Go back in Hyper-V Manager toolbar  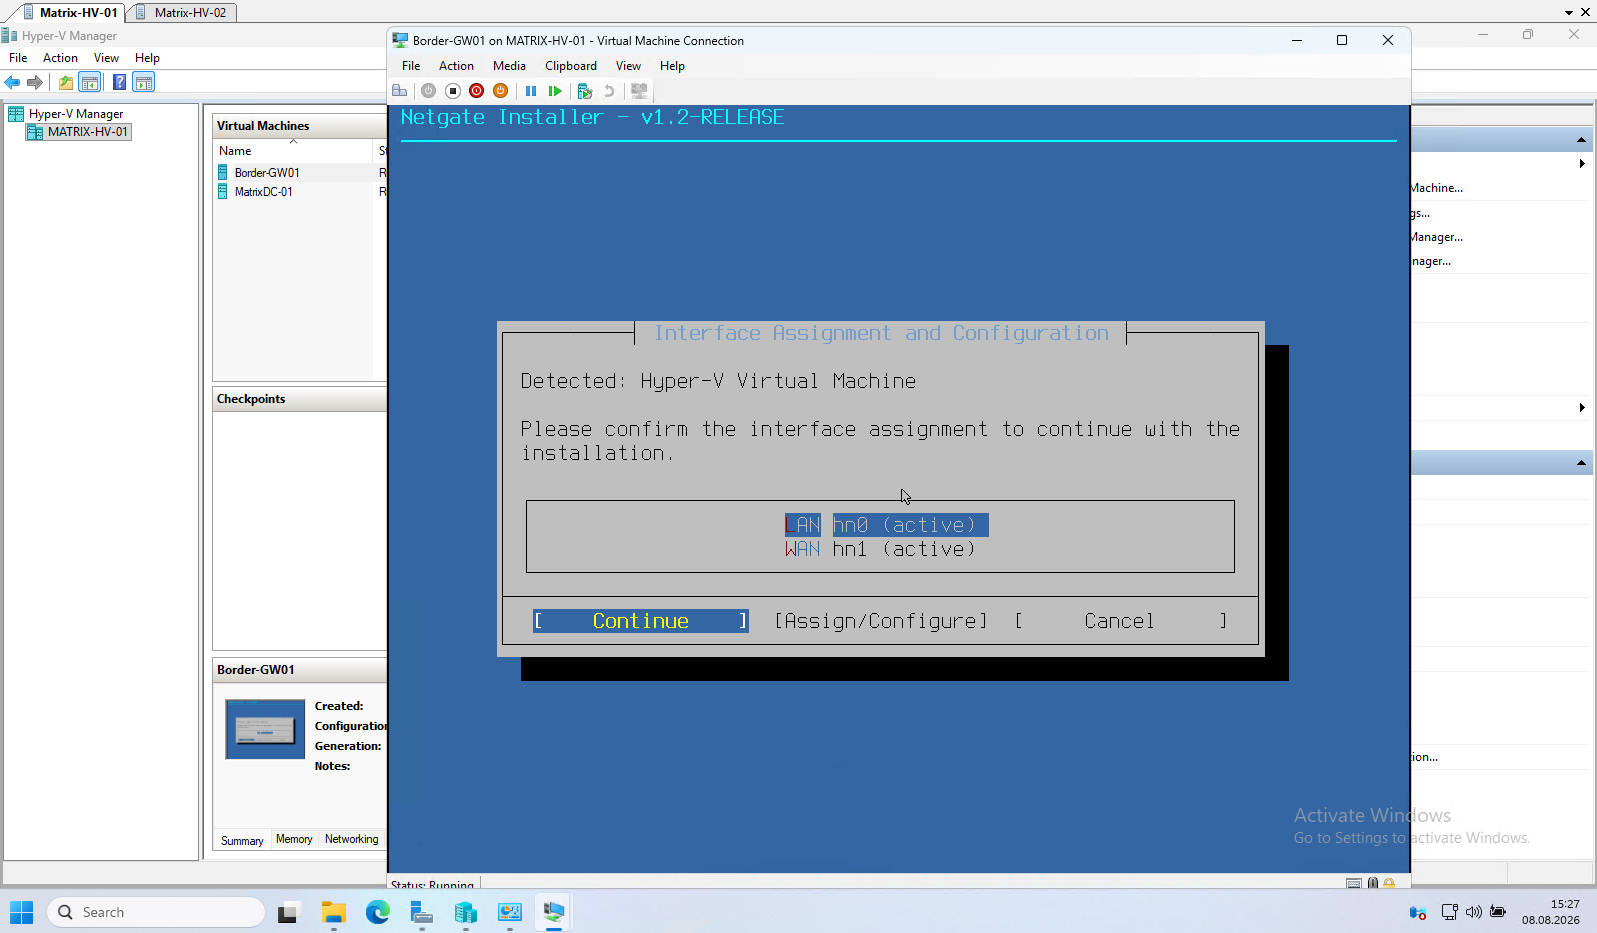[12, 82]
